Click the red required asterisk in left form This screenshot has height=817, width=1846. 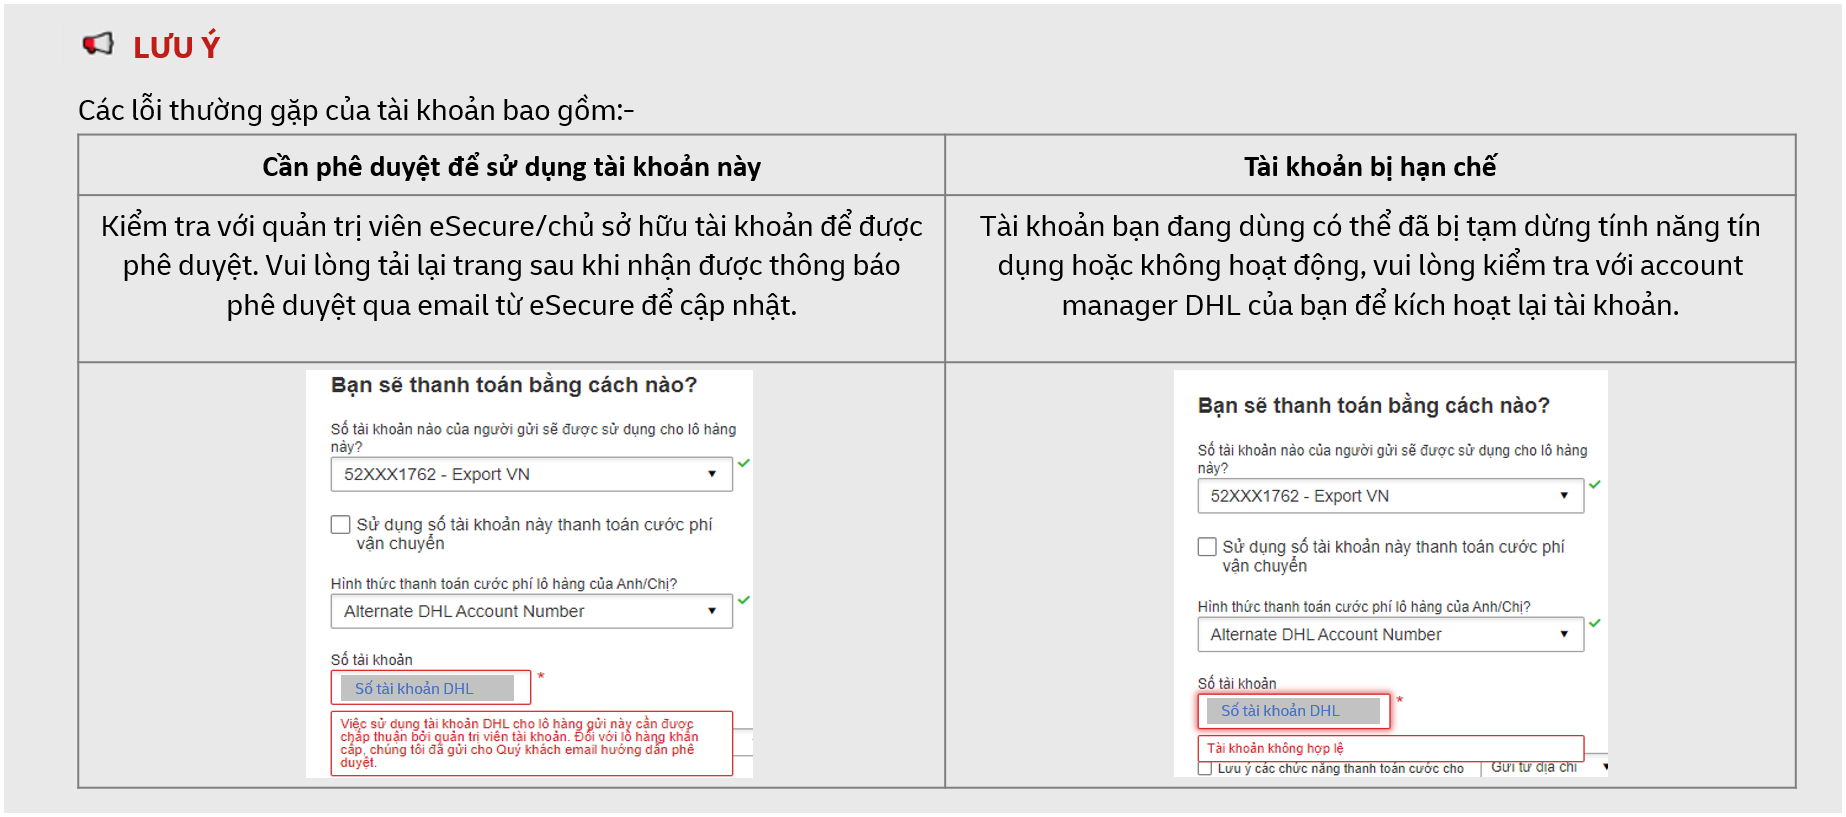point(540,677)
